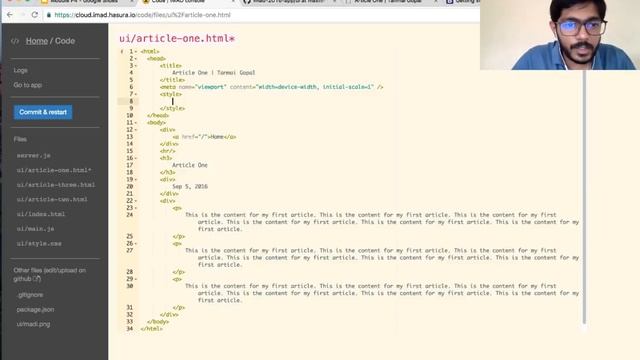
Task: Click the code brackets icon beside Home
Action: click(x=15, y=41)
